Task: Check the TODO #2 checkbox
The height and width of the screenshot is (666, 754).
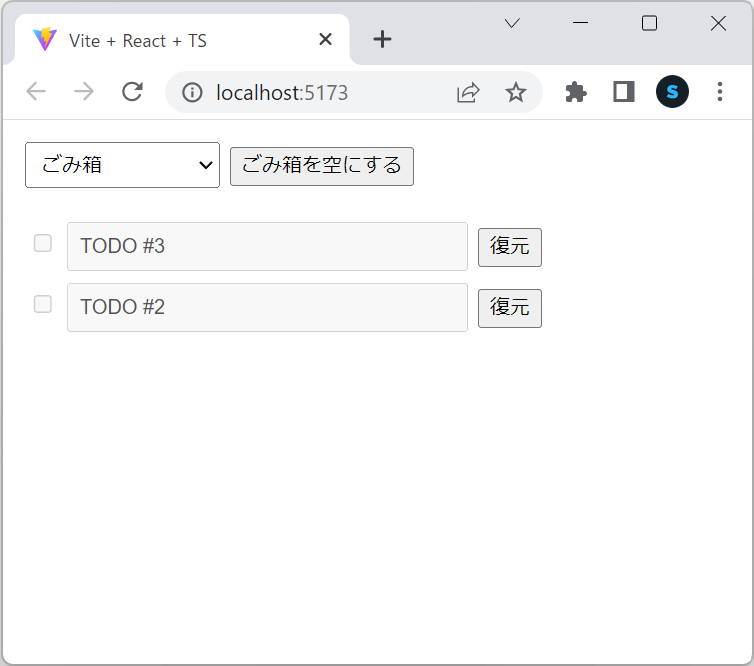Action: (x=43, y=304)
